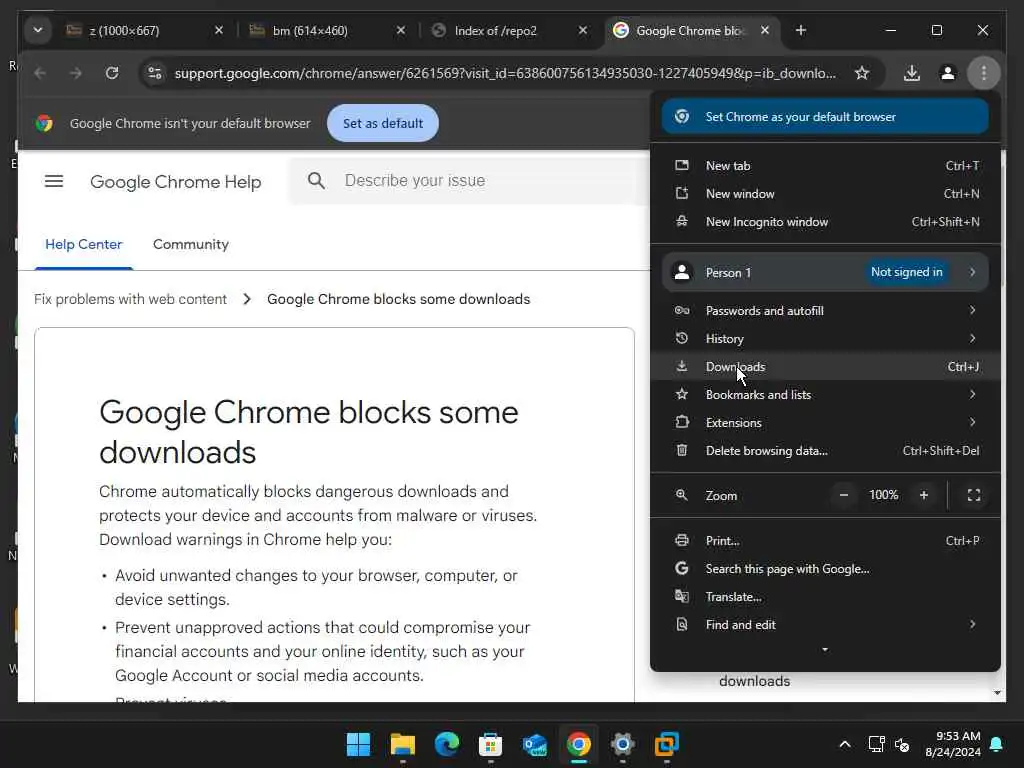Click the menu scroll-down arrow

(x=825, y=650)
